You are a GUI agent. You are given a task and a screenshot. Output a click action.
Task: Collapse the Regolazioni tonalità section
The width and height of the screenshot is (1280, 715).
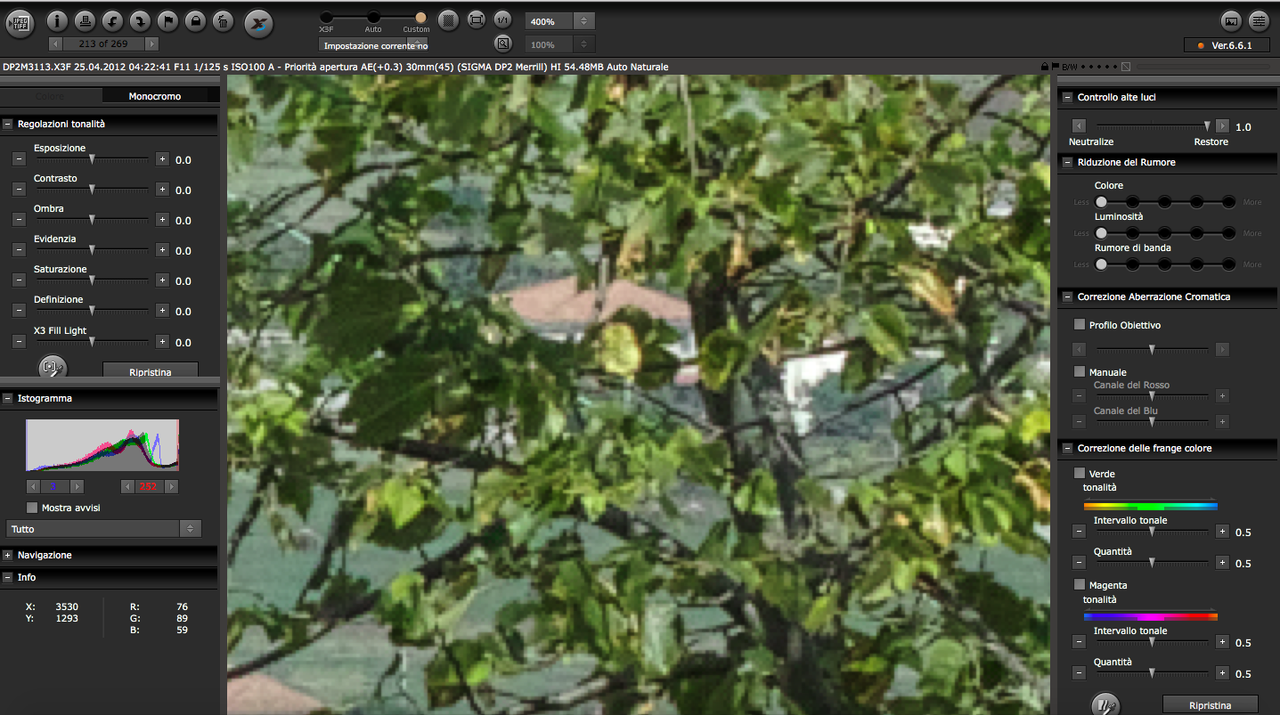point(8,124)
